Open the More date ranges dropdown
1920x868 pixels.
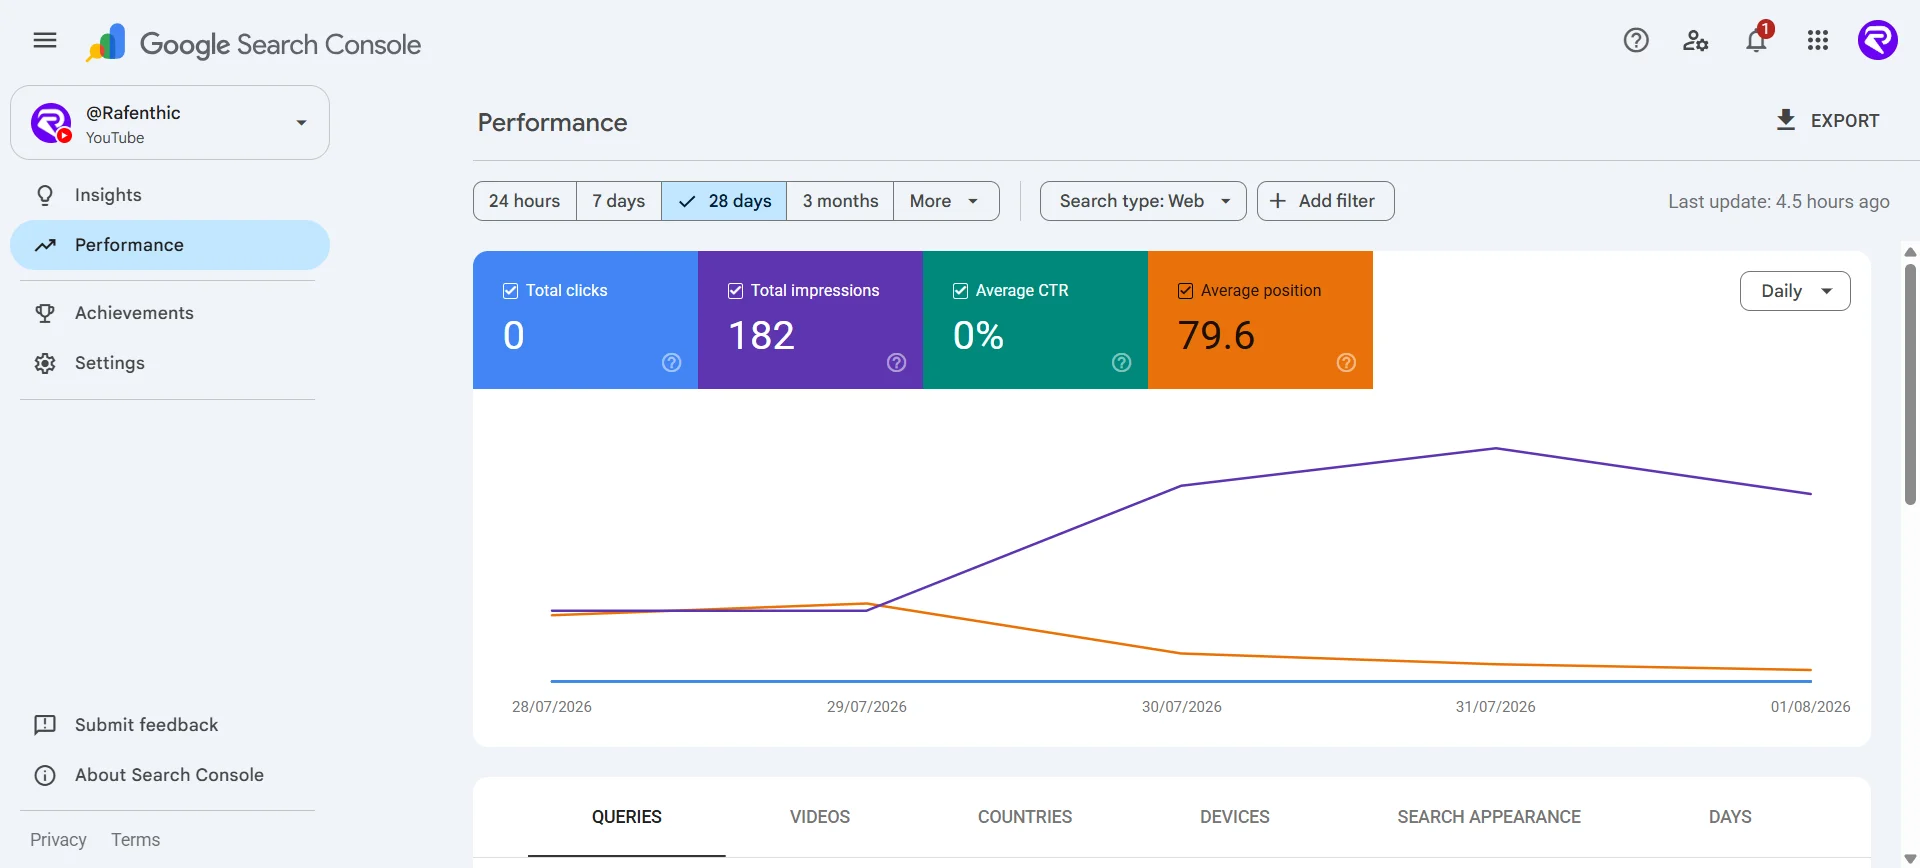pos(946,201)
